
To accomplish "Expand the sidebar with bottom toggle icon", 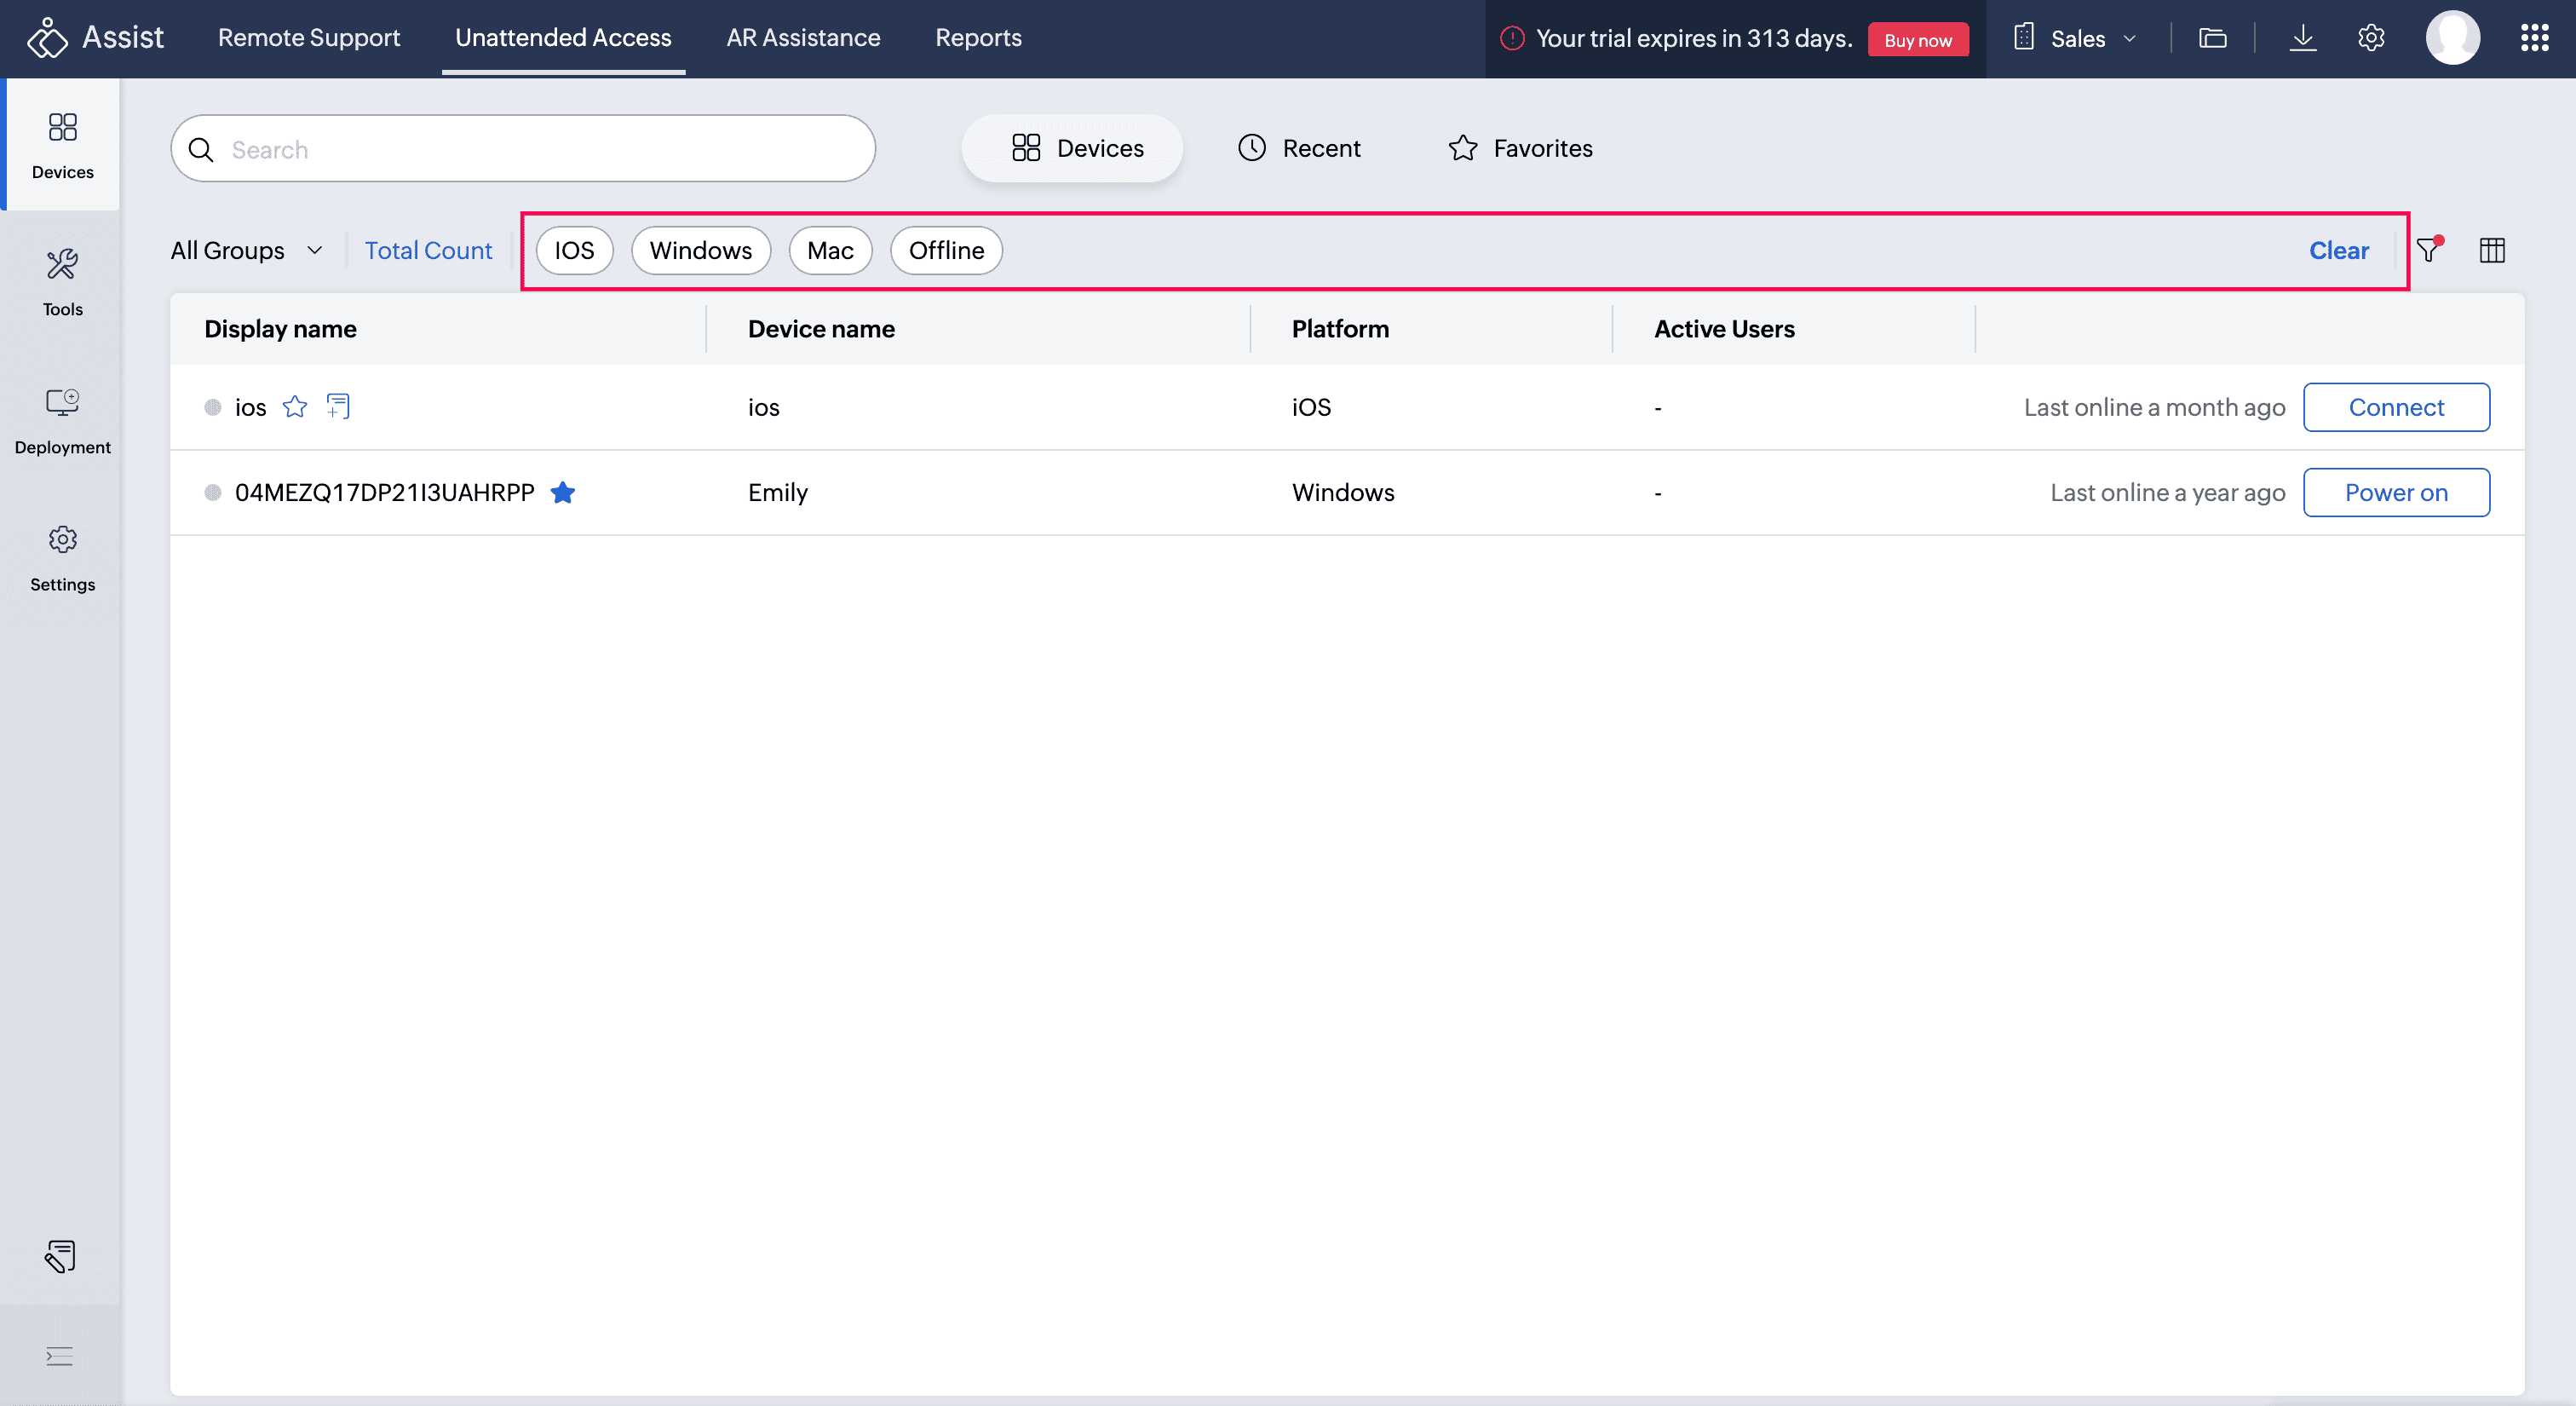I will tap(59, 1356).
